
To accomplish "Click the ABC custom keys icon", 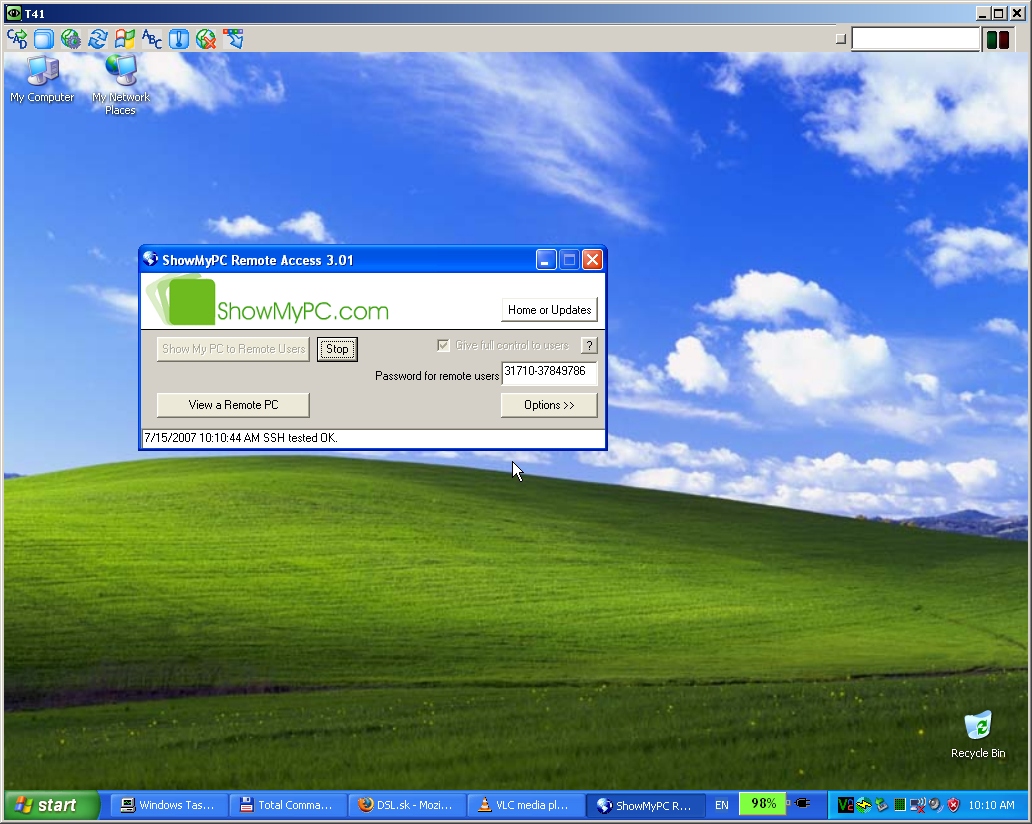I will (x=152, y=39).
